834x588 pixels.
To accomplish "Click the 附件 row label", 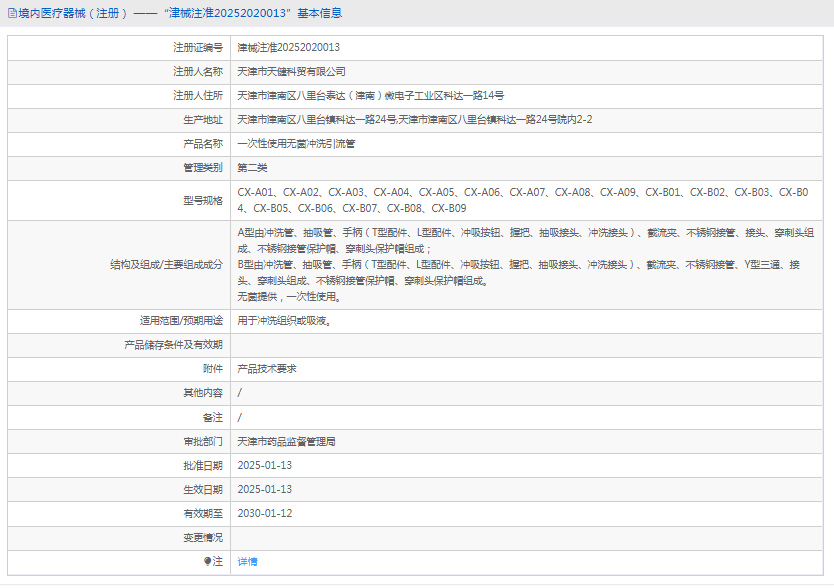I will coord(213,369).
